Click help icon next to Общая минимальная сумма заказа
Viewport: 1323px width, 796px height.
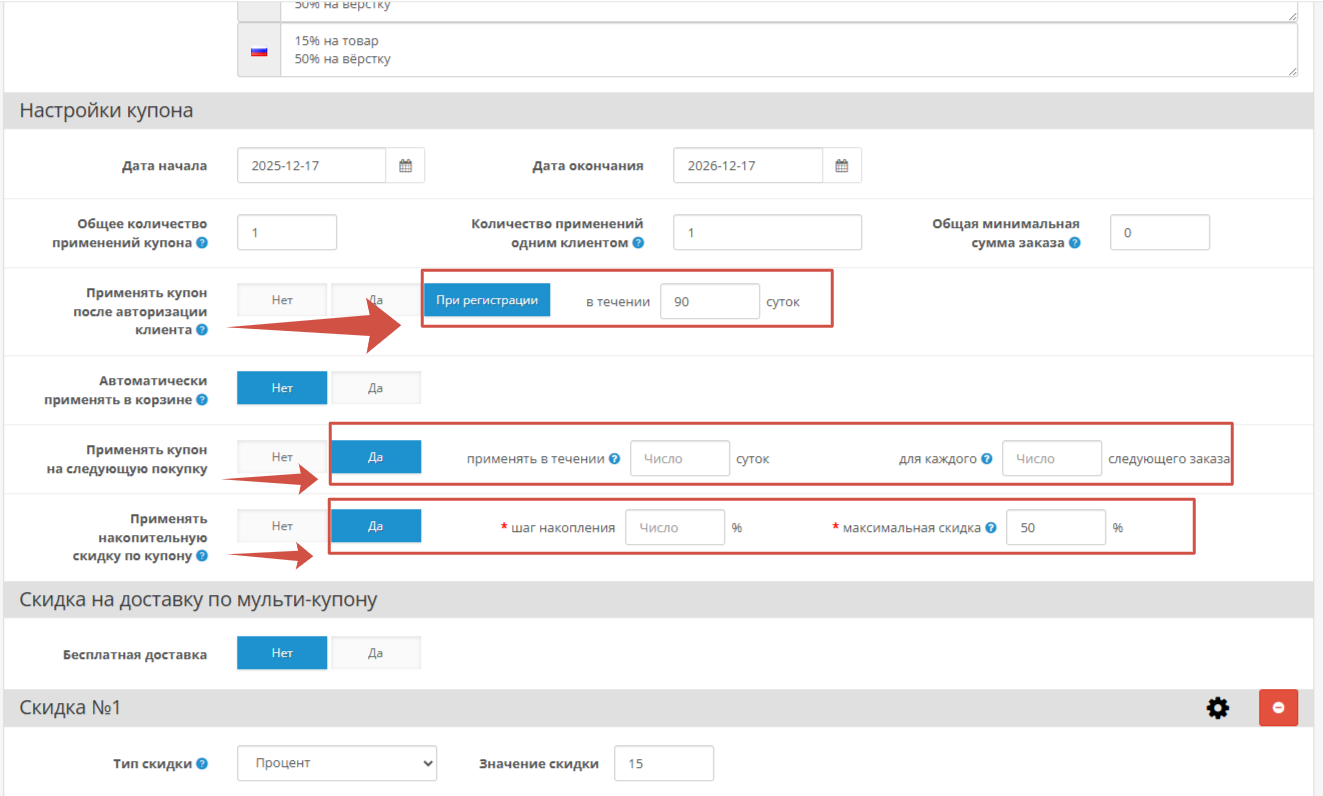1074,242
